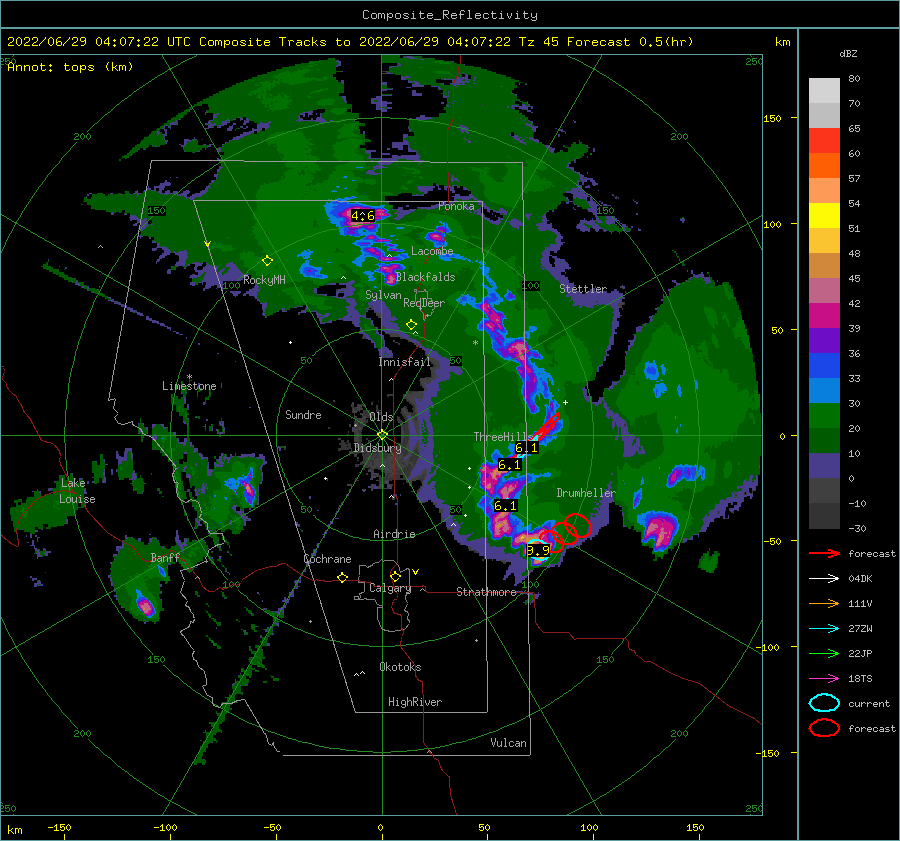The width and height of the screenshot is (900, 841).
Task: Click the yellow diamond marker below RedDeer
Action: click(x=411, y=325)
